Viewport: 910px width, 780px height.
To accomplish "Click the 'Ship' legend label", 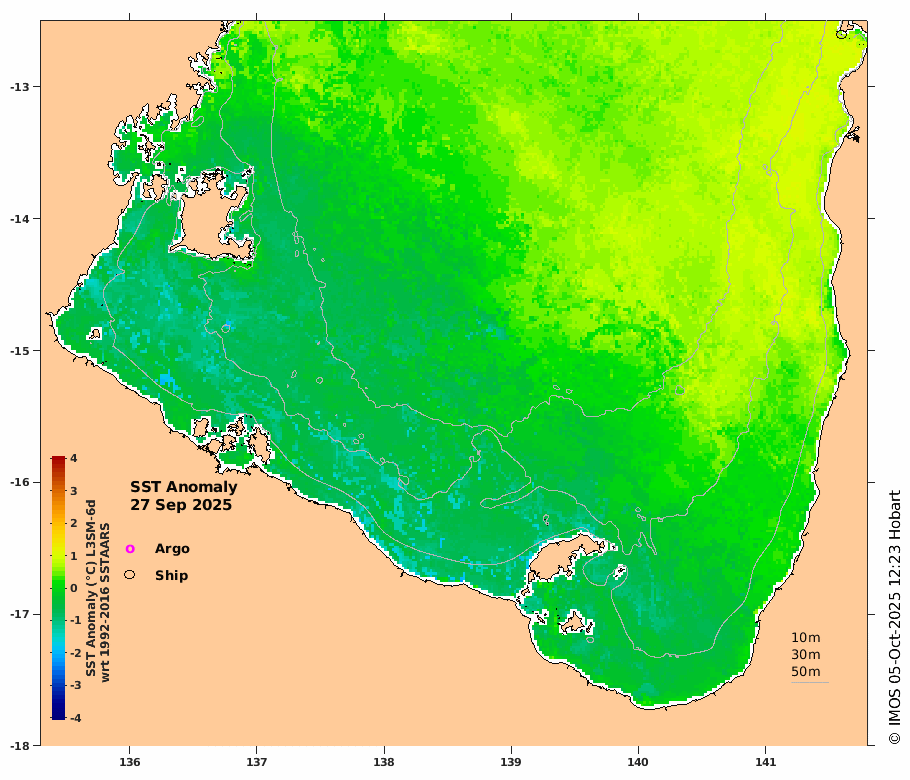I will [x=171, y=575].
